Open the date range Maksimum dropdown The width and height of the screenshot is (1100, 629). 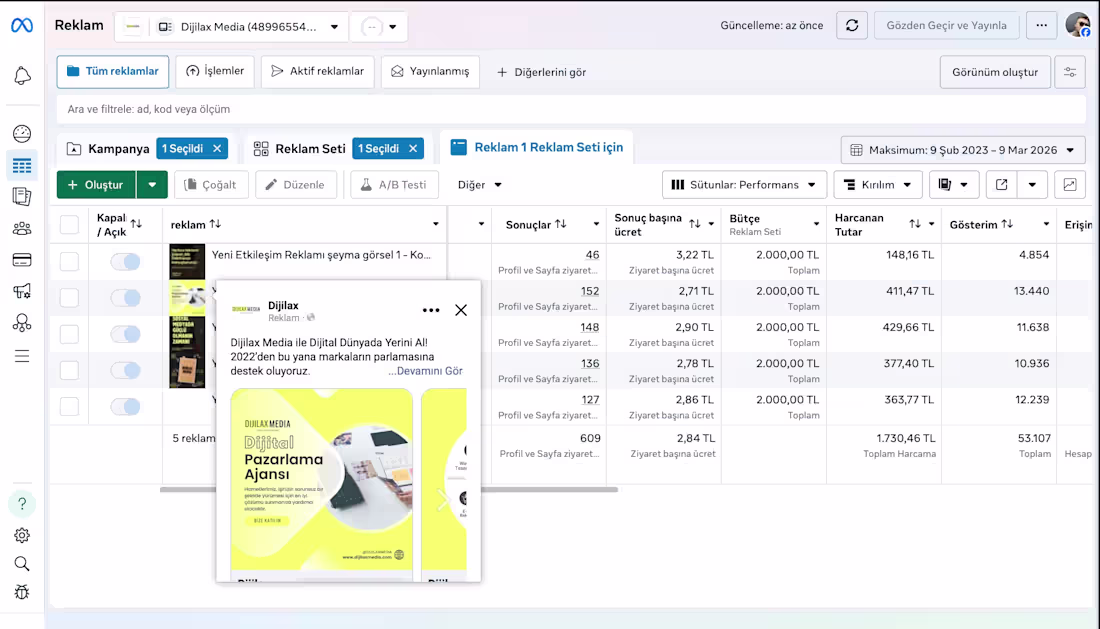coord(962,149)
